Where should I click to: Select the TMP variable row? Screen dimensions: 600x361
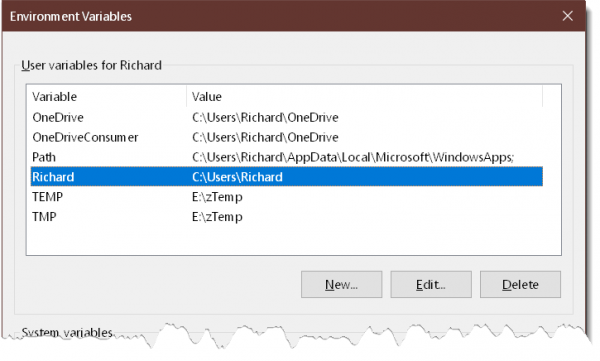[x=287, y=217]
